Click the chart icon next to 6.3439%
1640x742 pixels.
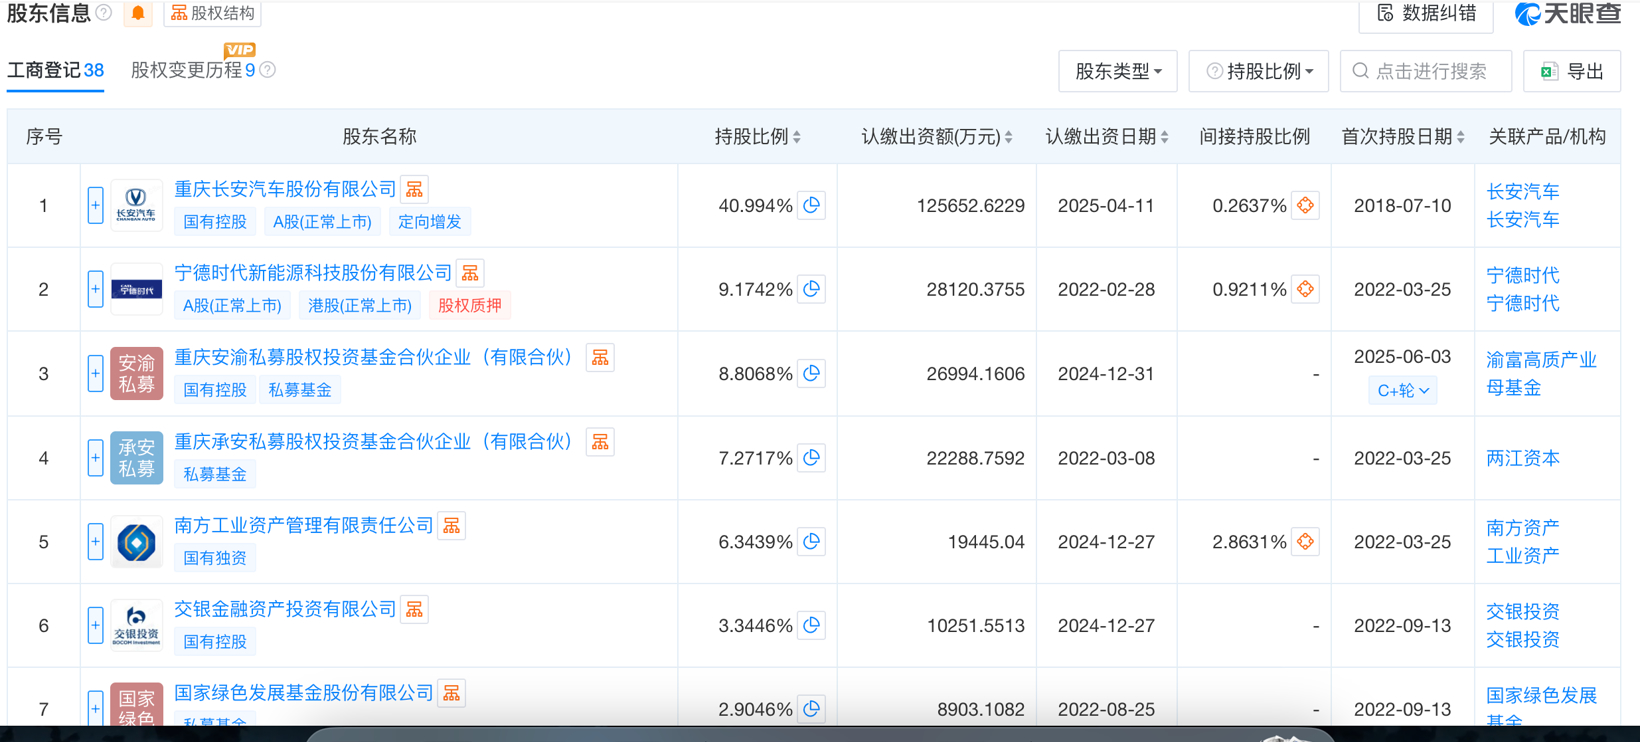[x=812, y=541]
